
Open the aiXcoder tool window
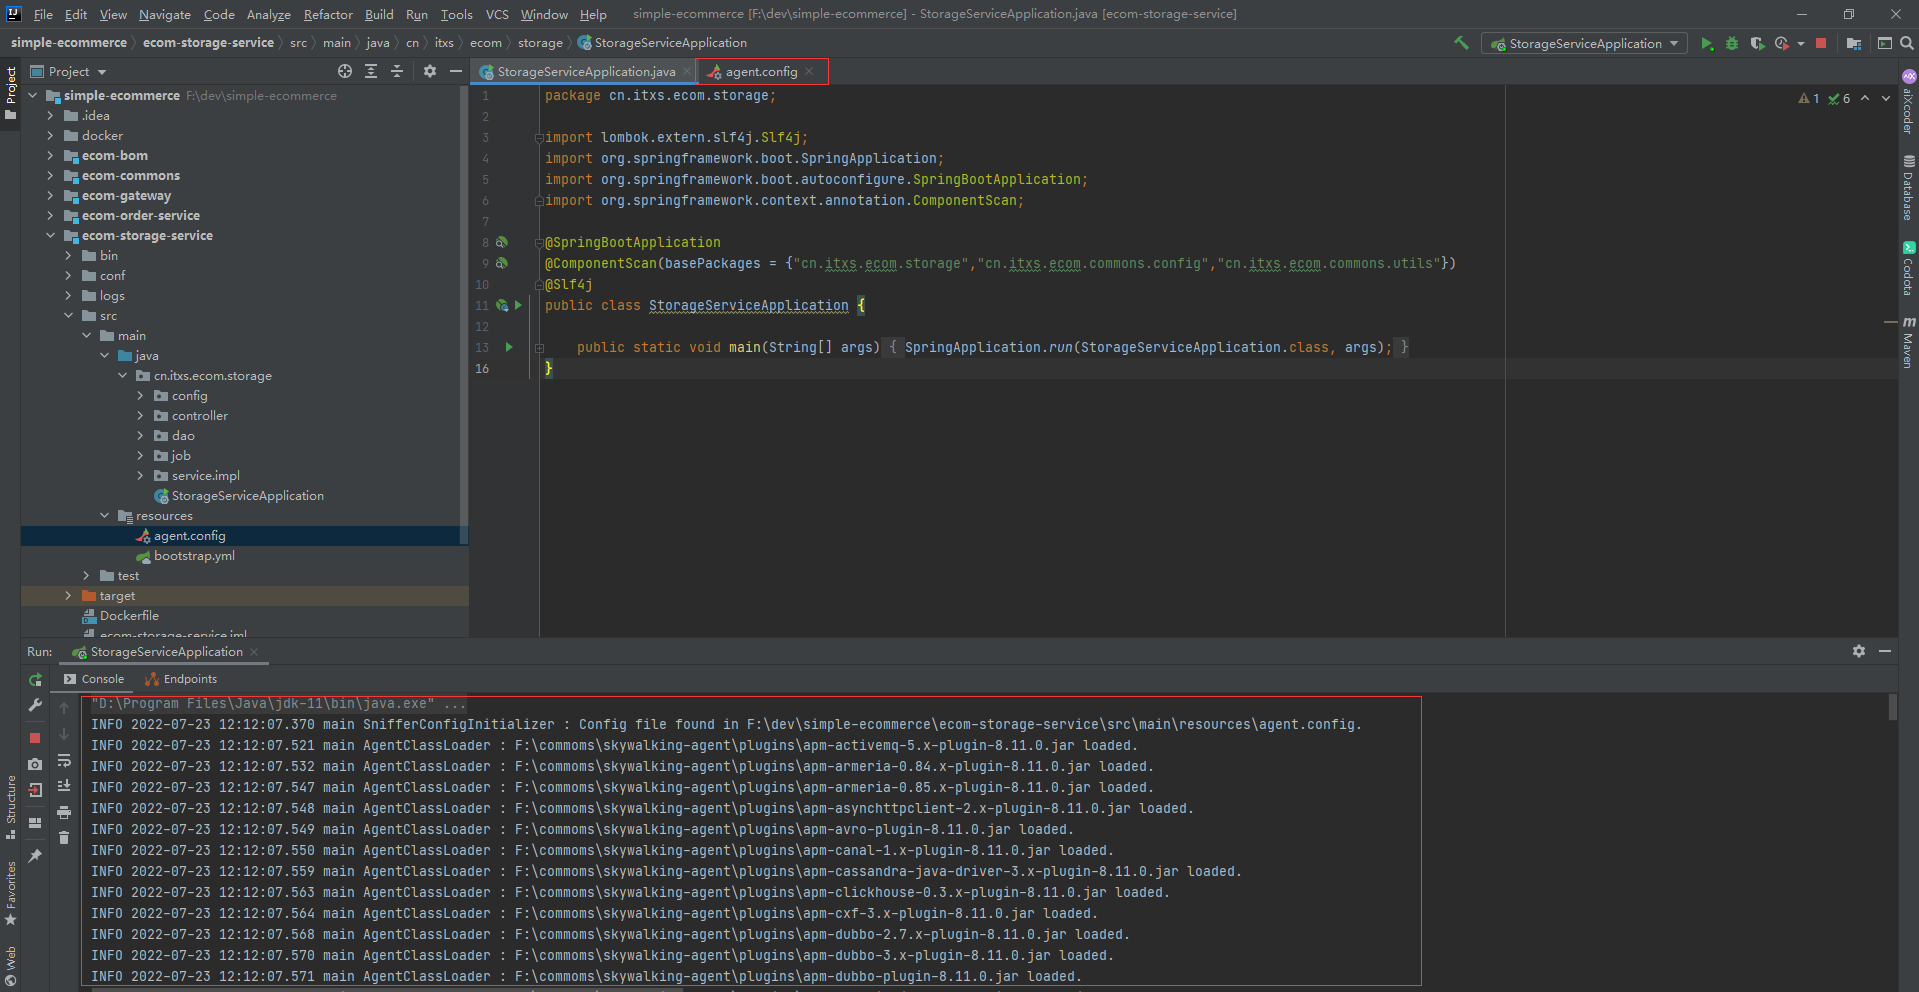click(1908, 102)
